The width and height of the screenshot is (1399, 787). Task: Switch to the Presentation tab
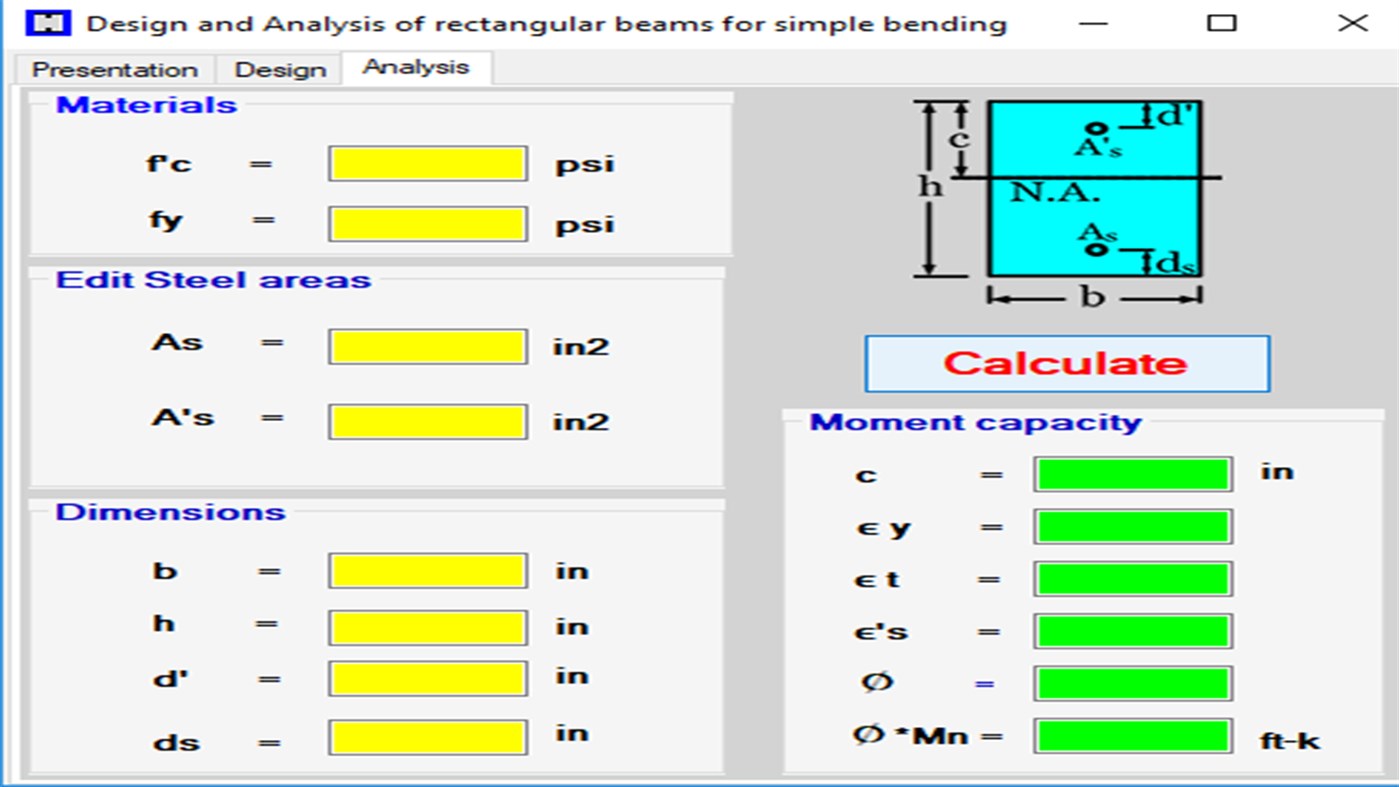[x=115, y=69]
